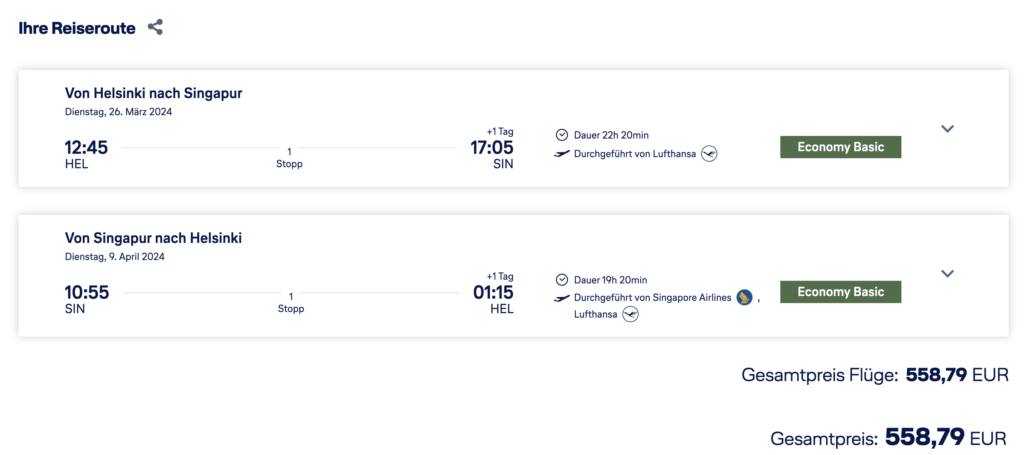Click the airplane icon before the outbound Durchgeführt von Lufthansa
This screenshot has width=1024, height=455.
[x=561, y=153]
